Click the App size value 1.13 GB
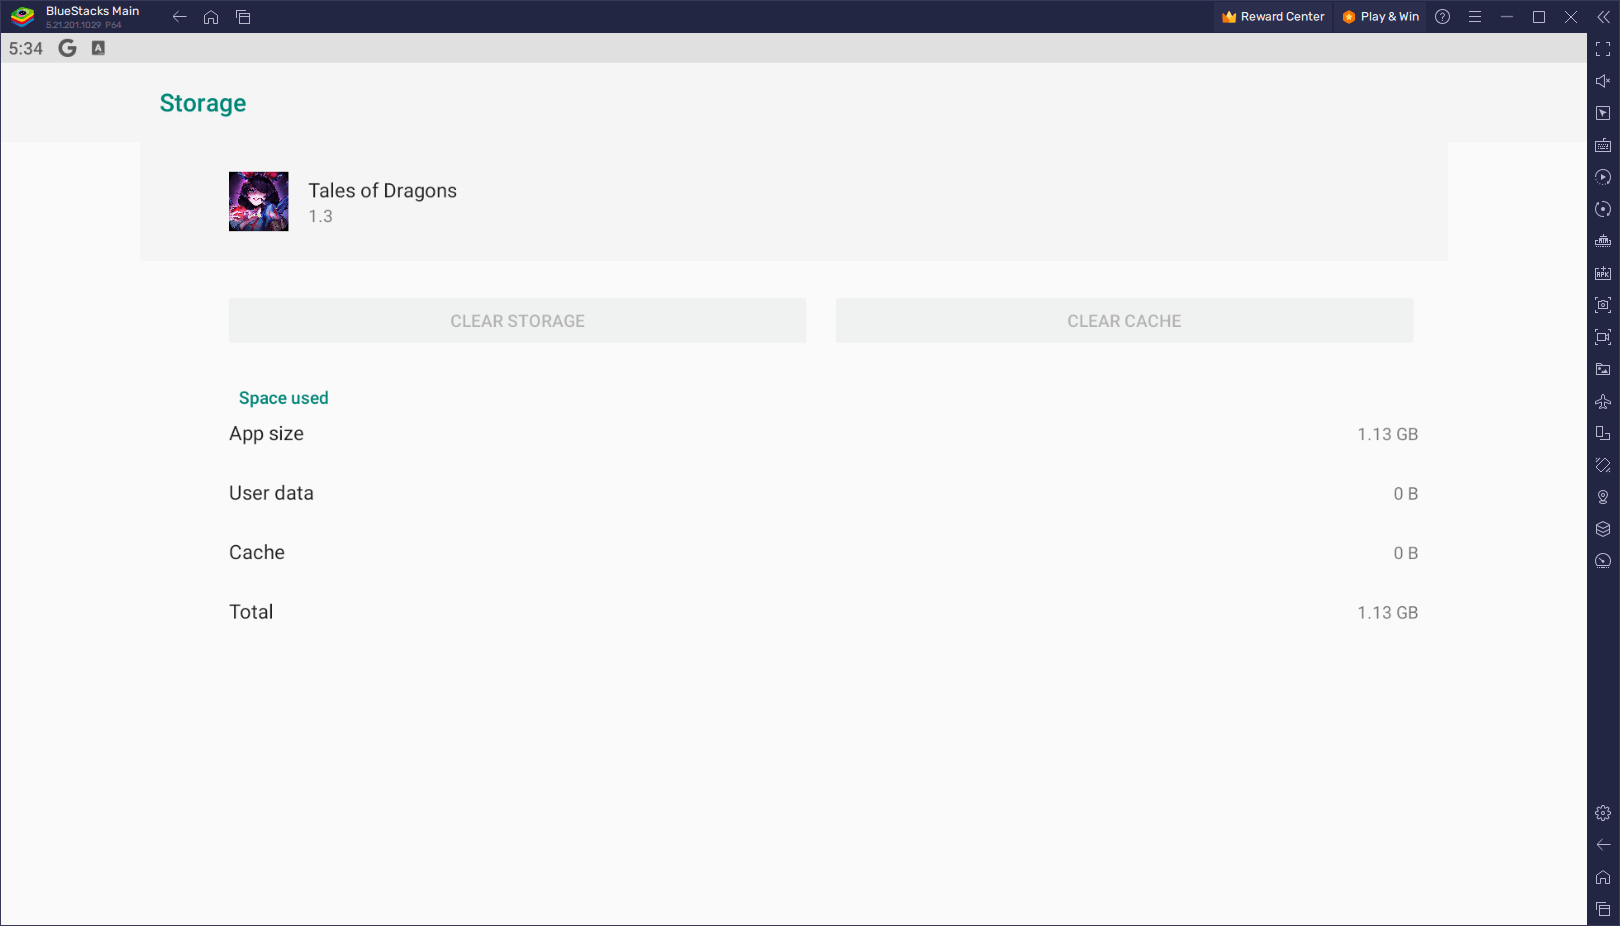This screenshot has height=926, width=1620. 1388,434
